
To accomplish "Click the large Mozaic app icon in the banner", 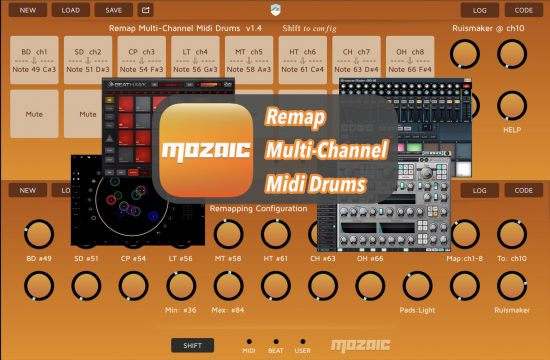I will point(206,150).
